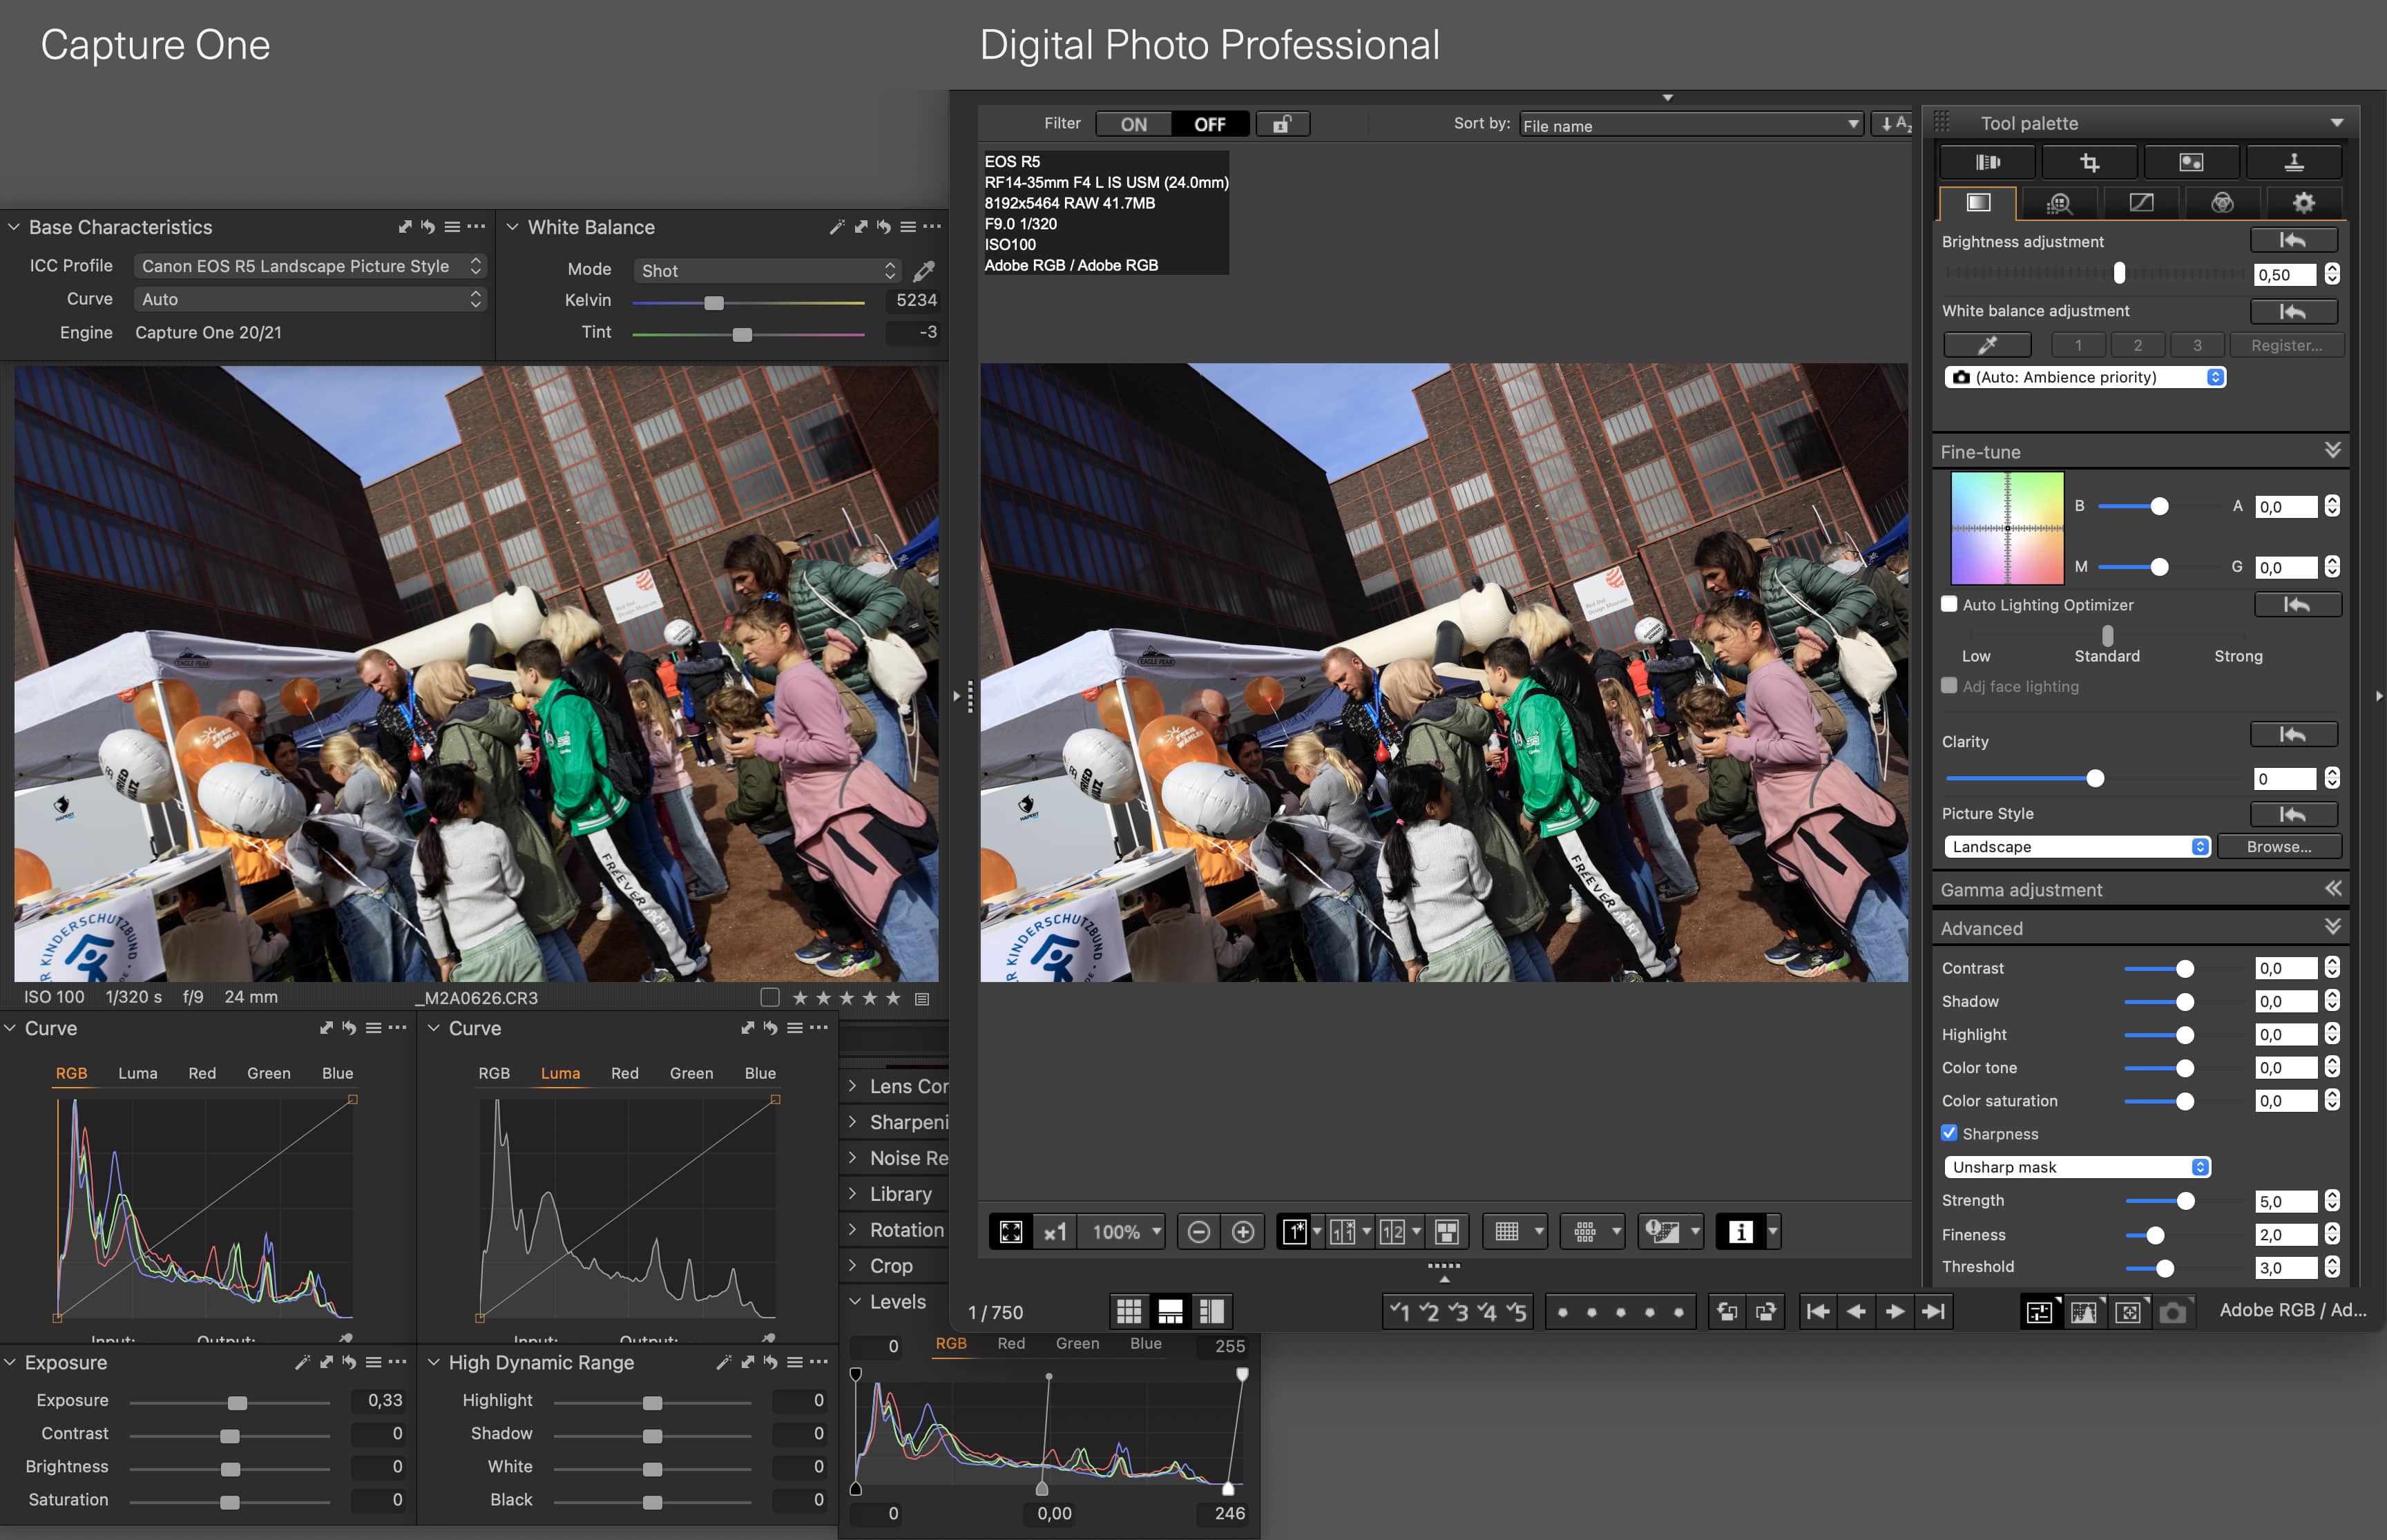Go to the next image arrow

click(1894, 1311)
